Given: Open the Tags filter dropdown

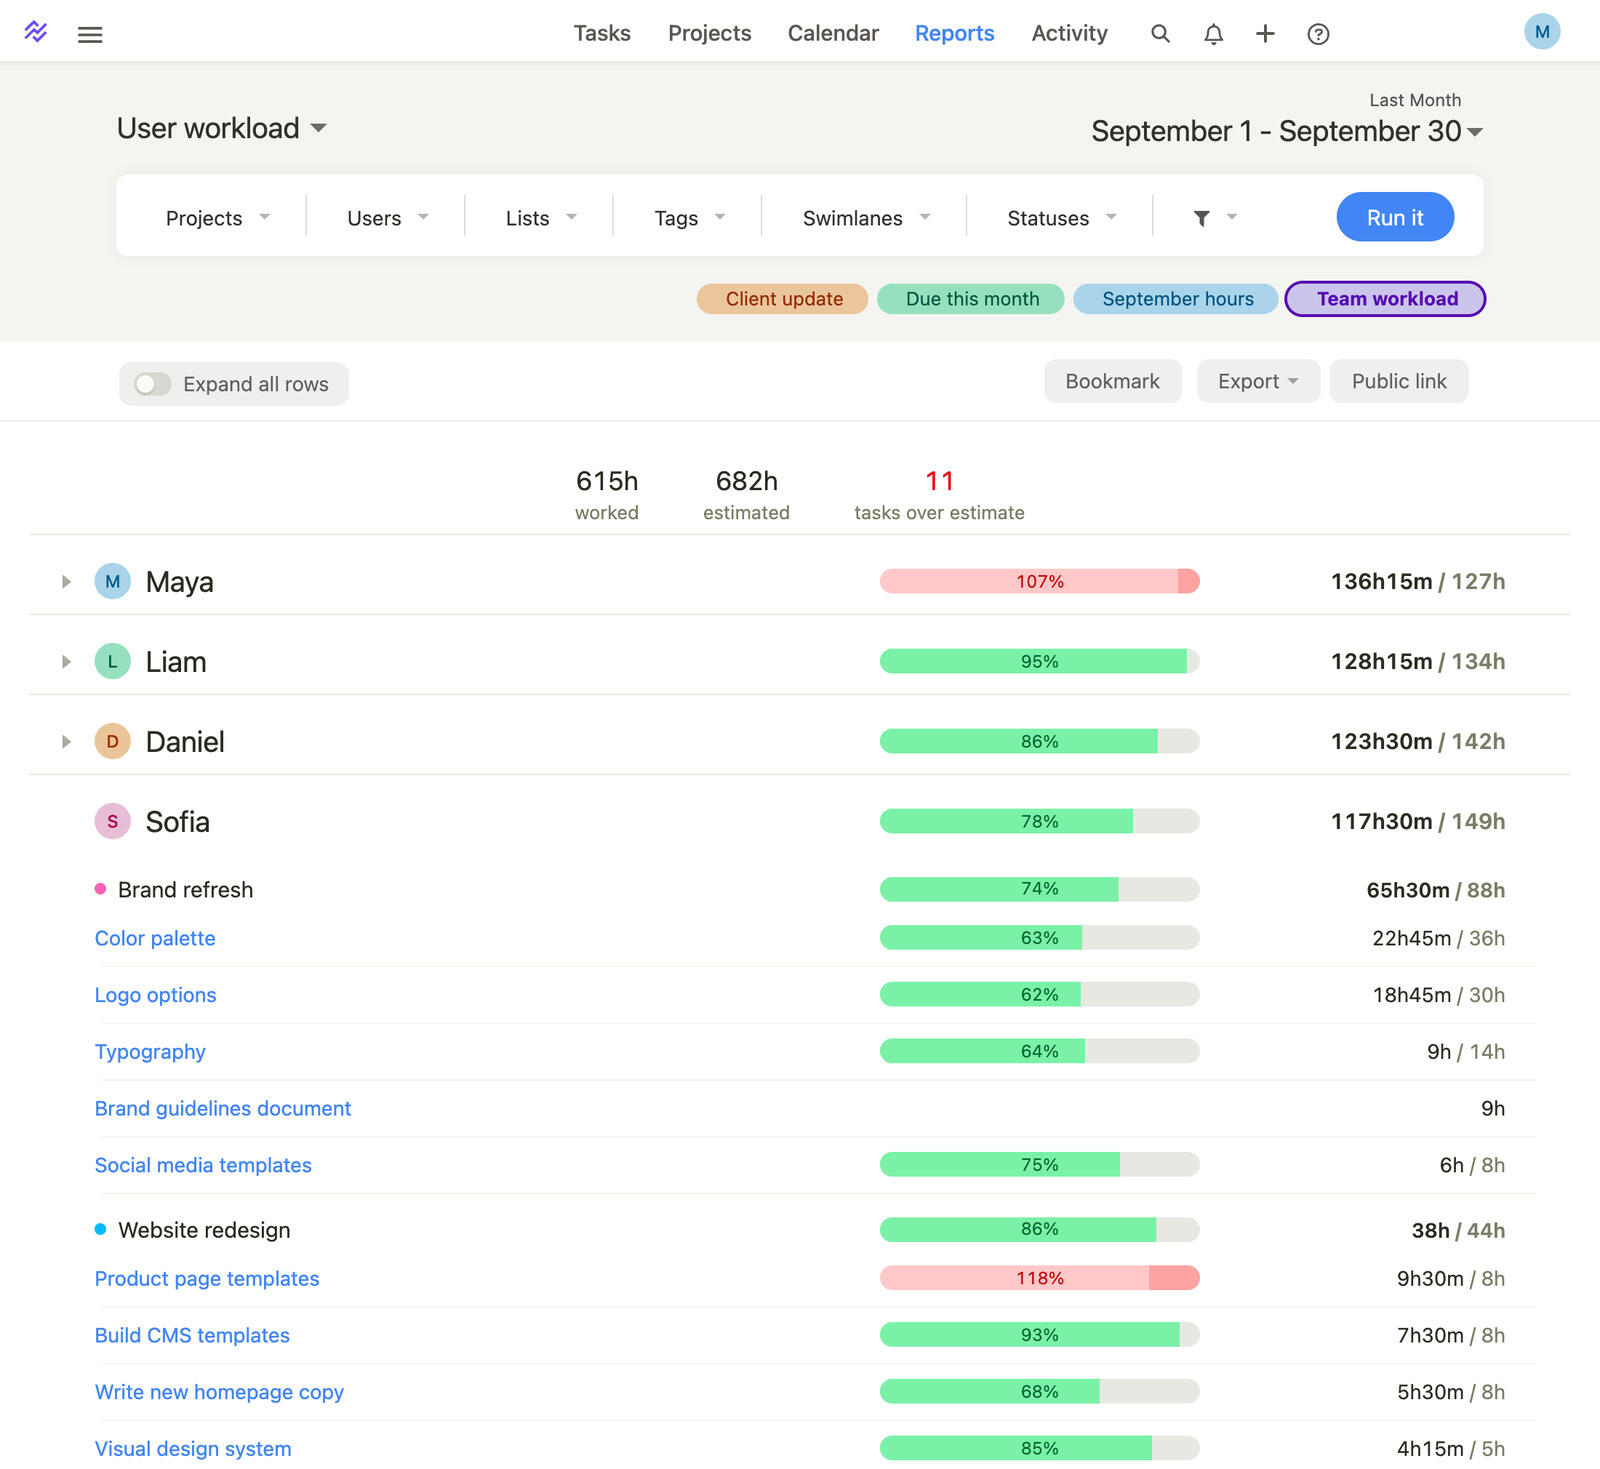Looking at the screenshot, I should point(690,217).
